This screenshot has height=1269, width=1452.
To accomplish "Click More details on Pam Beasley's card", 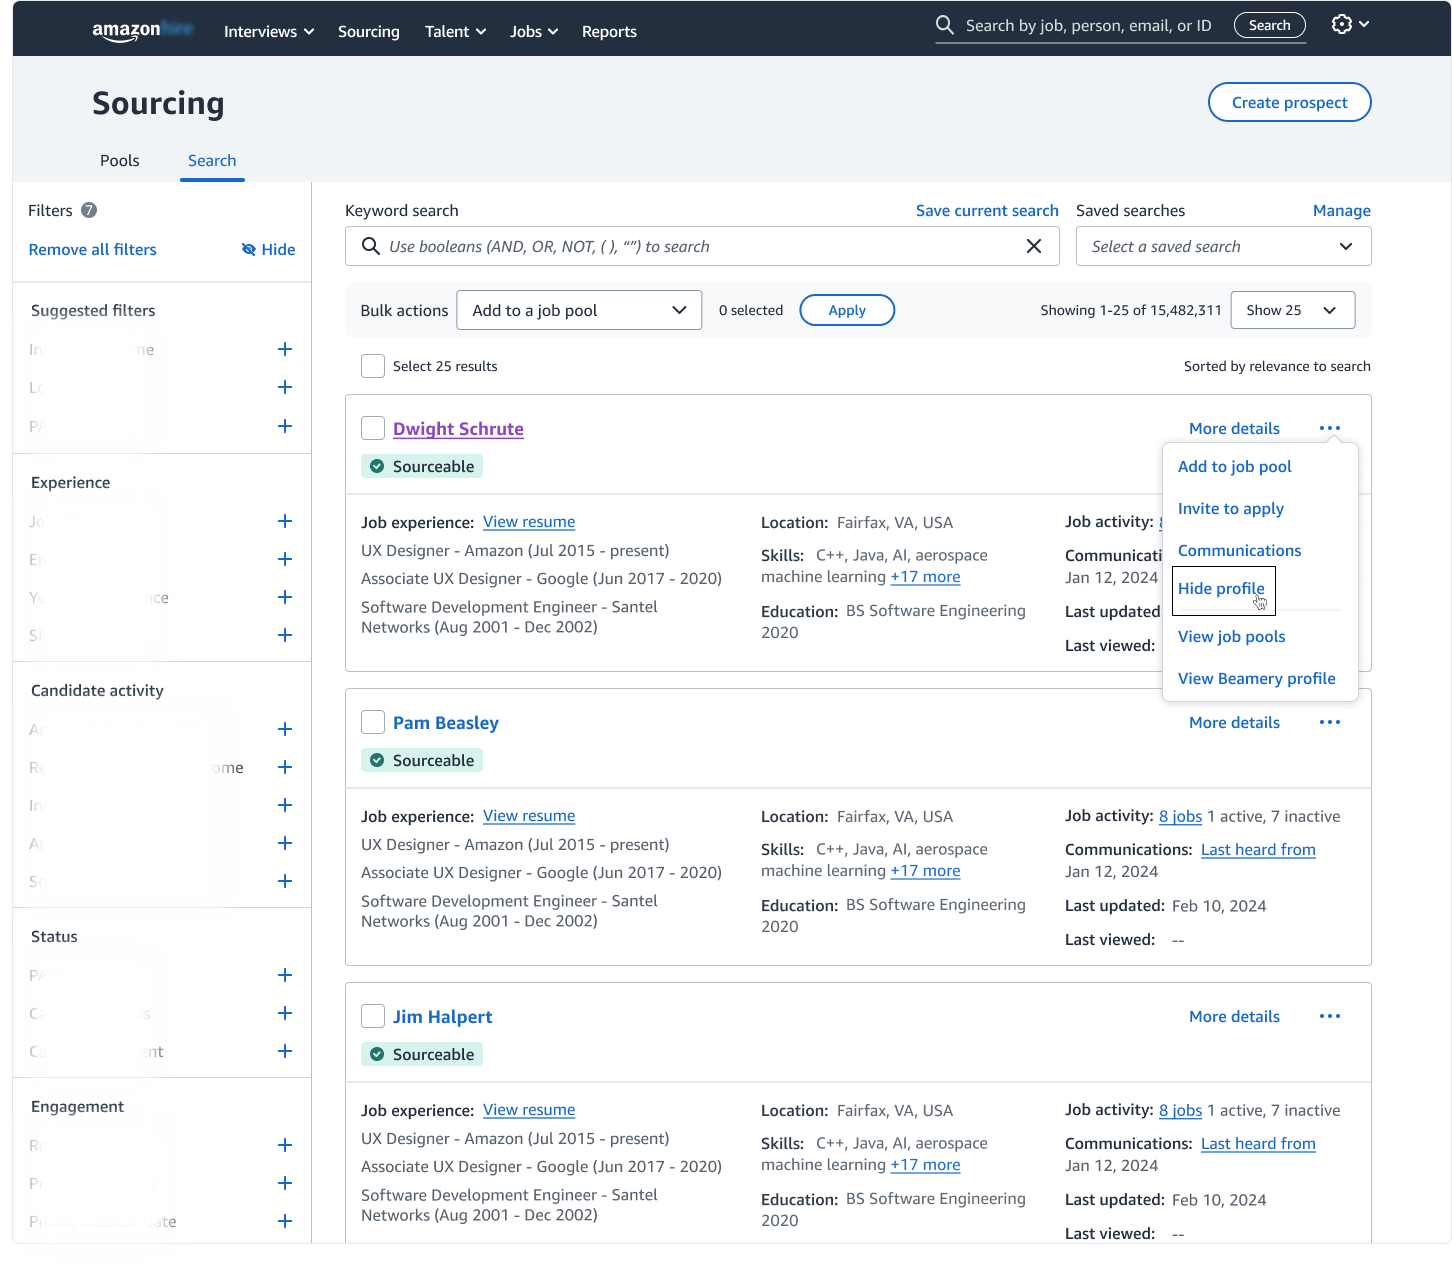I will [1234, 722].
